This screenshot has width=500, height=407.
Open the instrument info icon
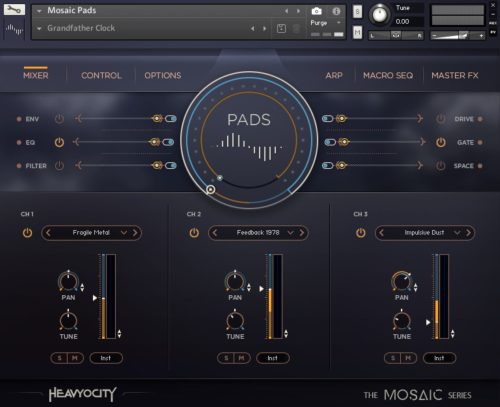[x=336, y=11]
